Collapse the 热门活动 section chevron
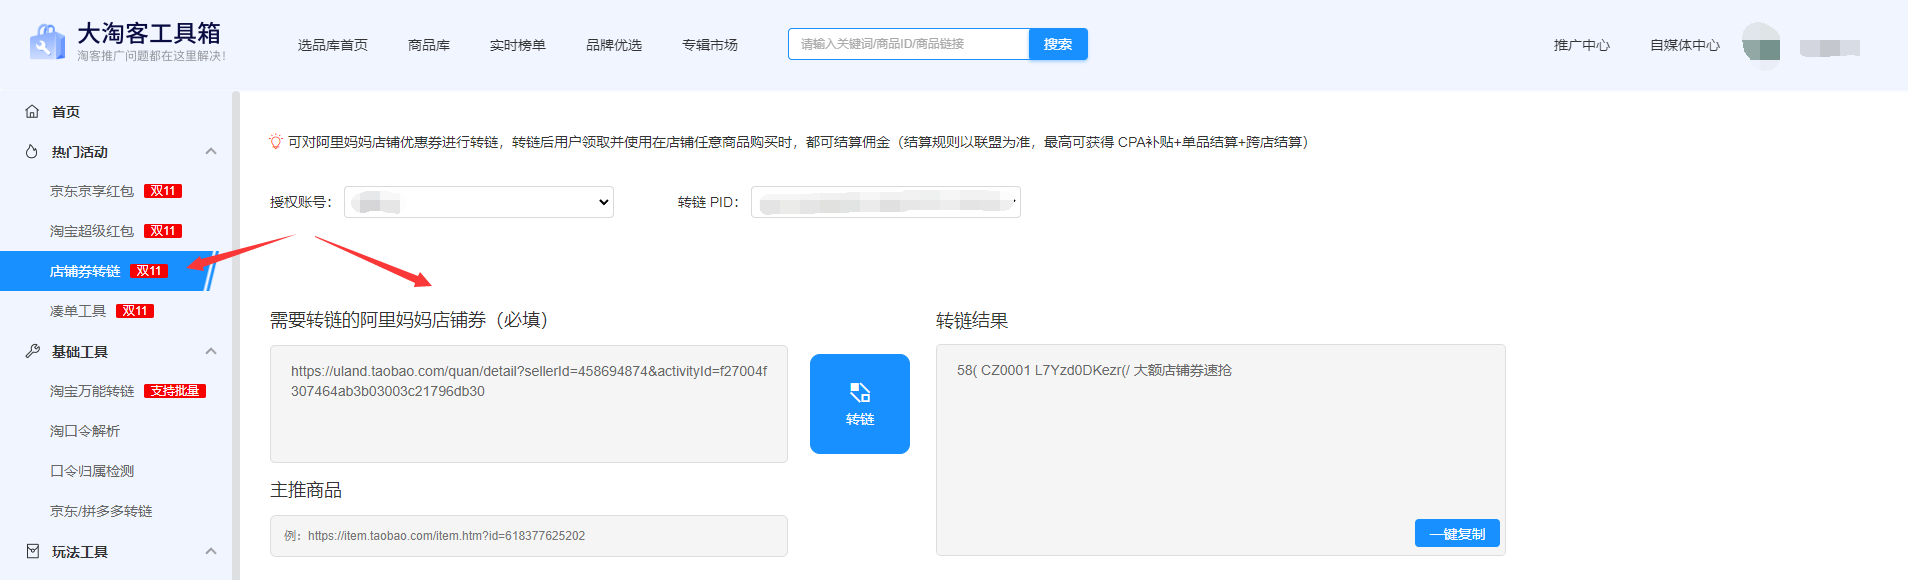The image size is (1908, 580). tap(211, 152)
